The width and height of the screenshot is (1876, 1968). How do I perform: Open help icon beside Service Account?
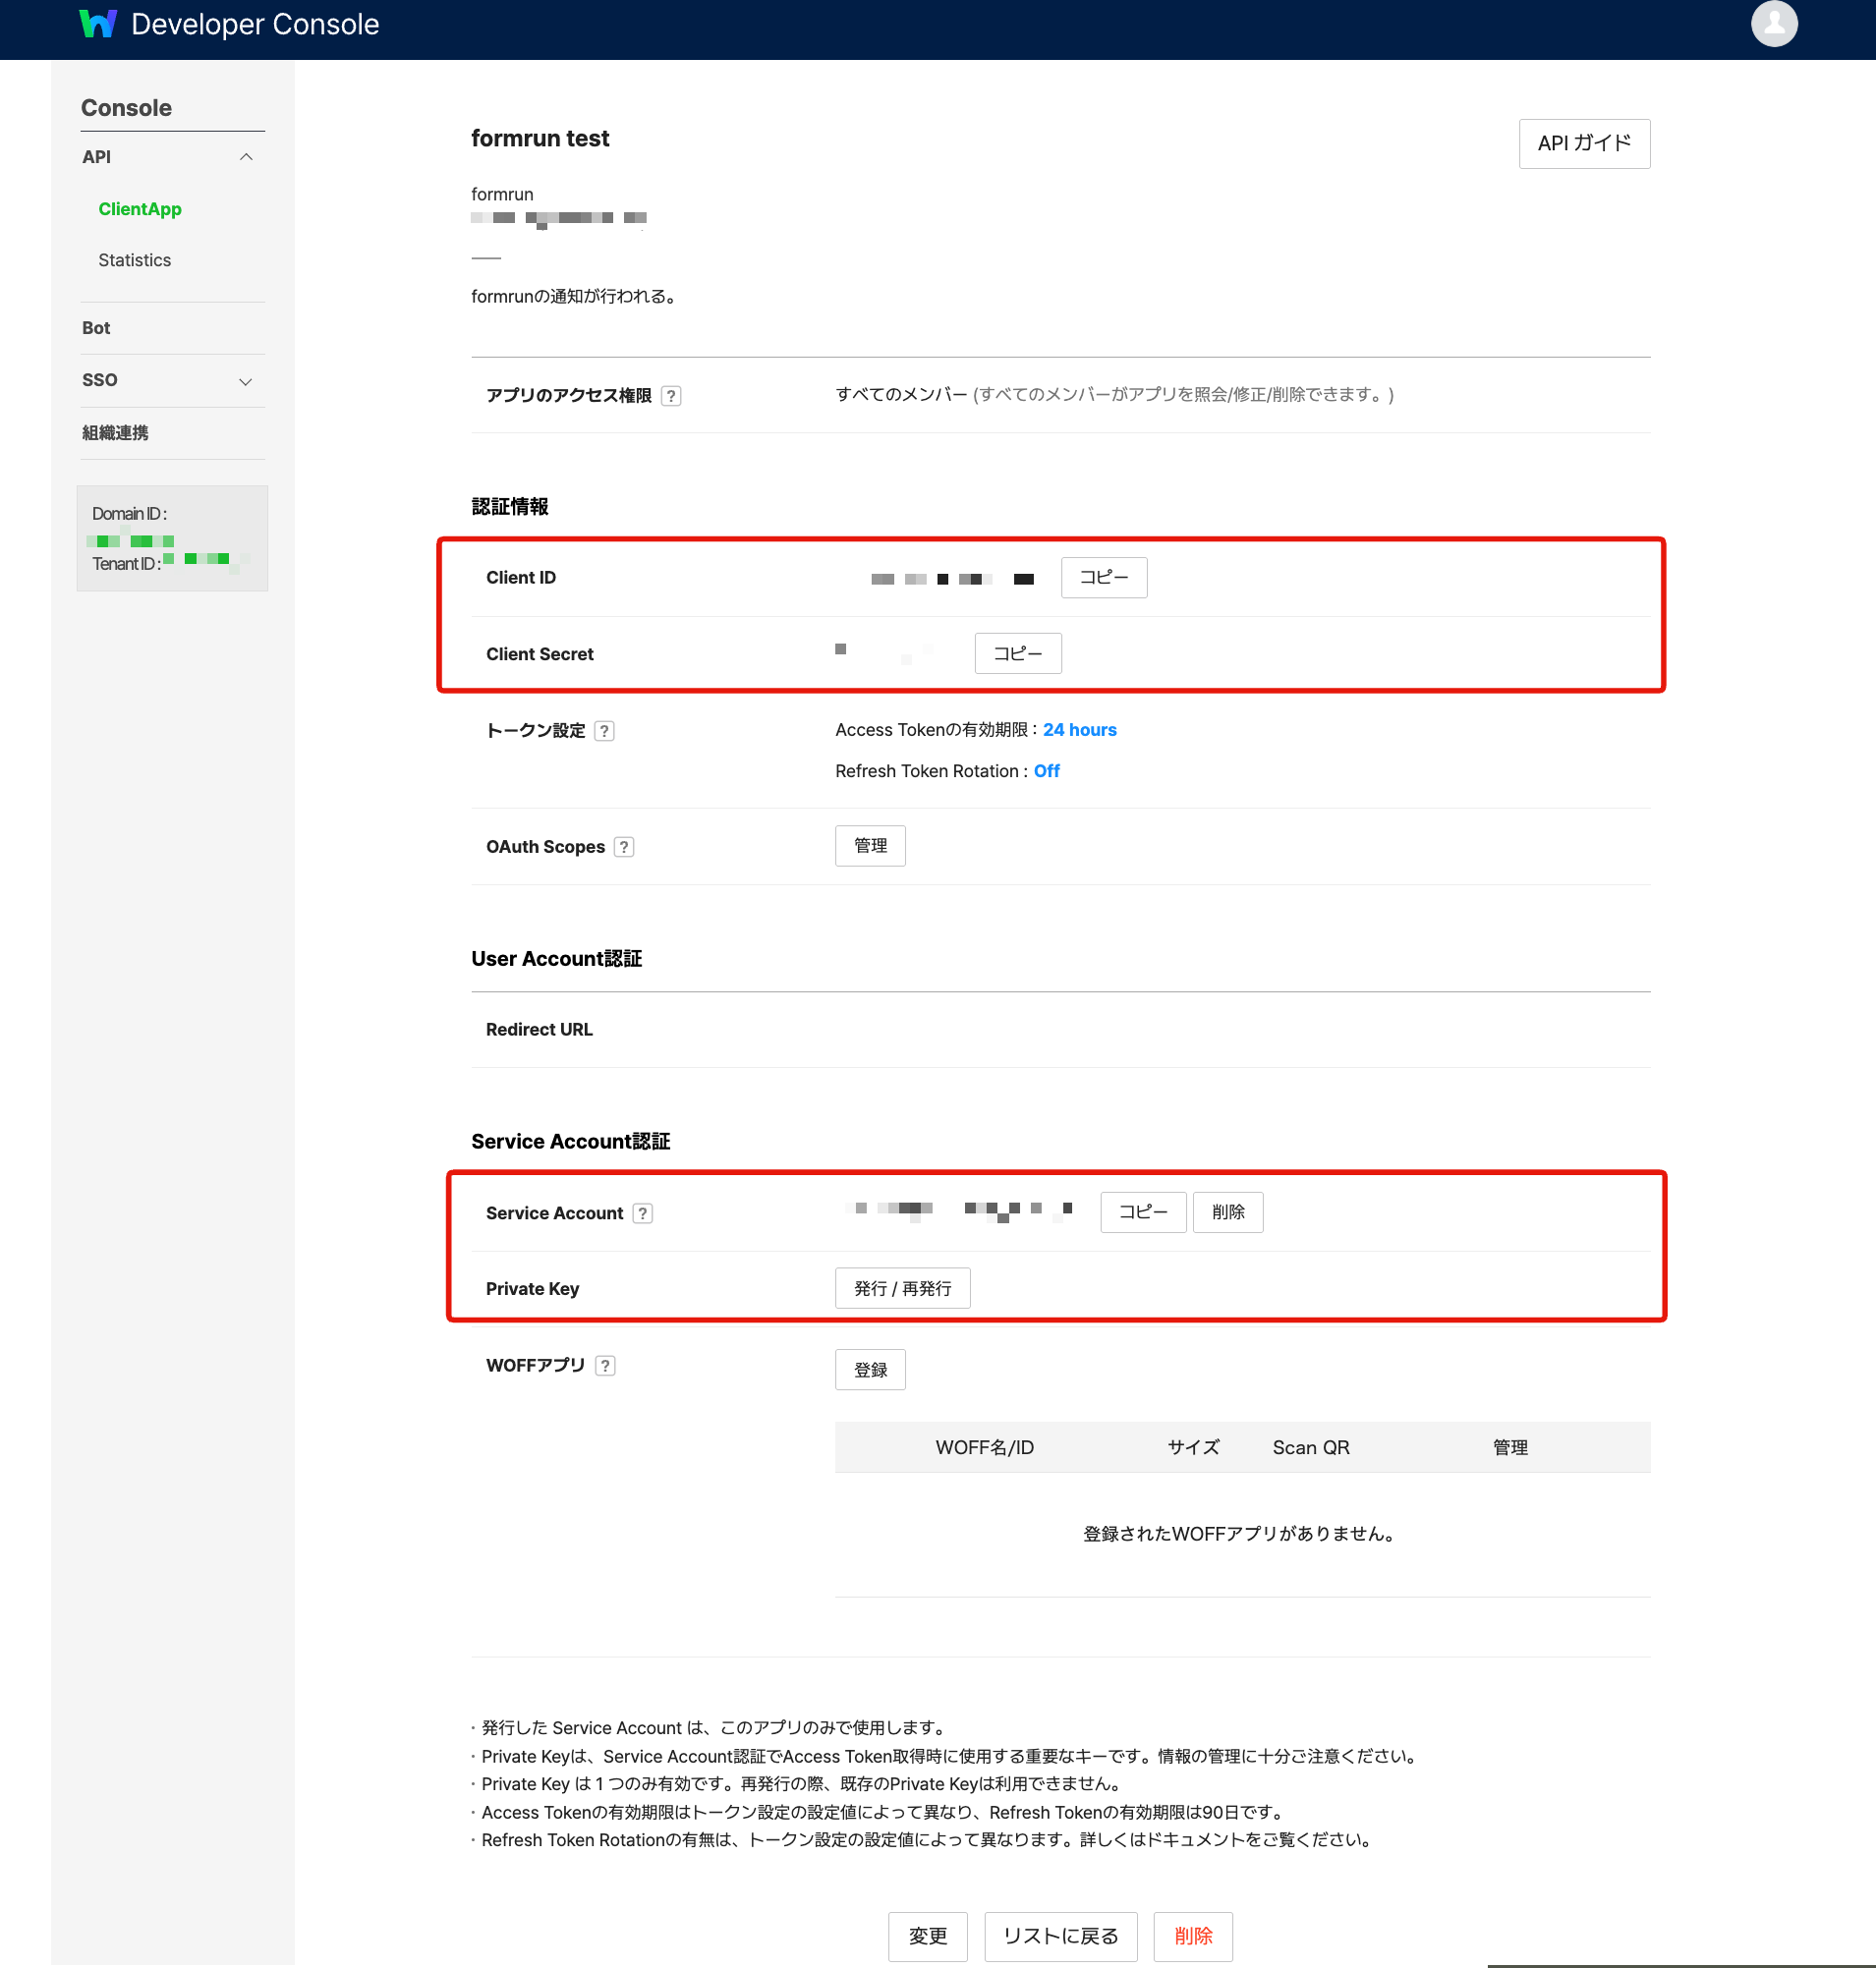643,1213
